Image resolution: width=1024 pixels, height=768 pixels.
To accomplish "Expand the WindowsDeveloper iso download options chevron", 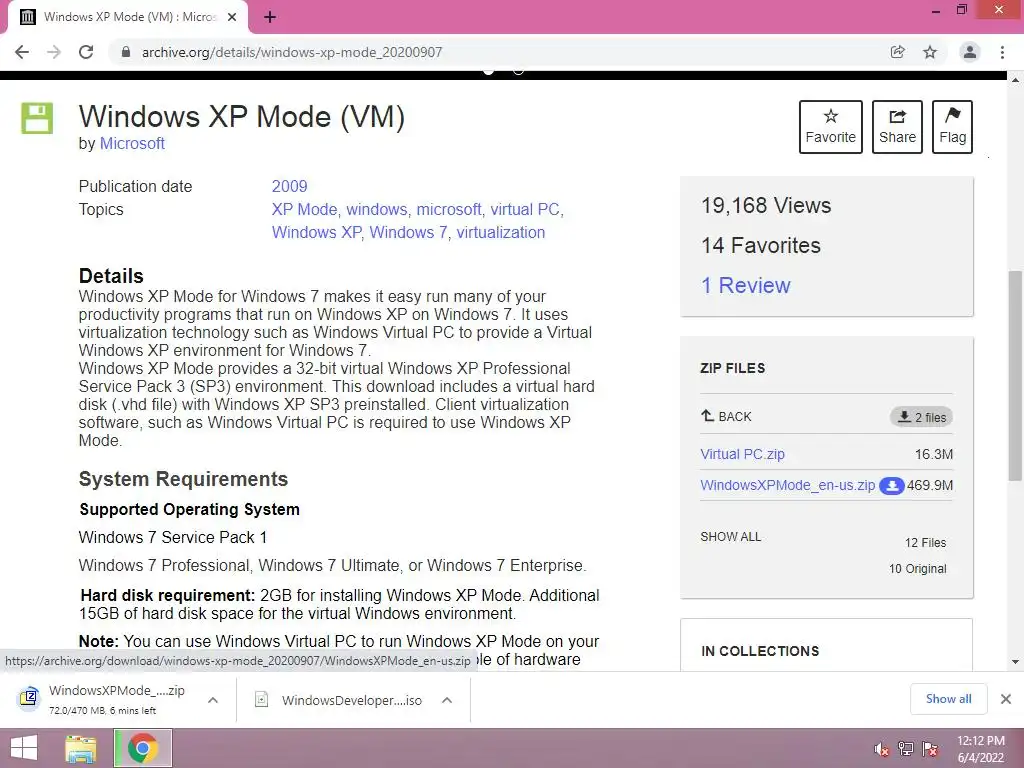I will (x=447, y=700).
